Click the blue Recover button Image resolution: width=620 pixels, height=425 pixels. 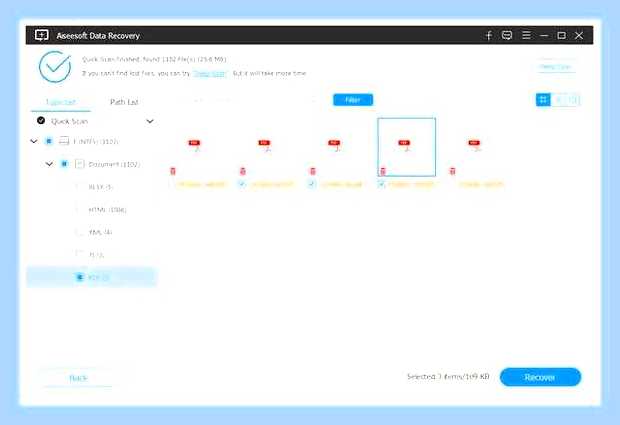[541, 377]
